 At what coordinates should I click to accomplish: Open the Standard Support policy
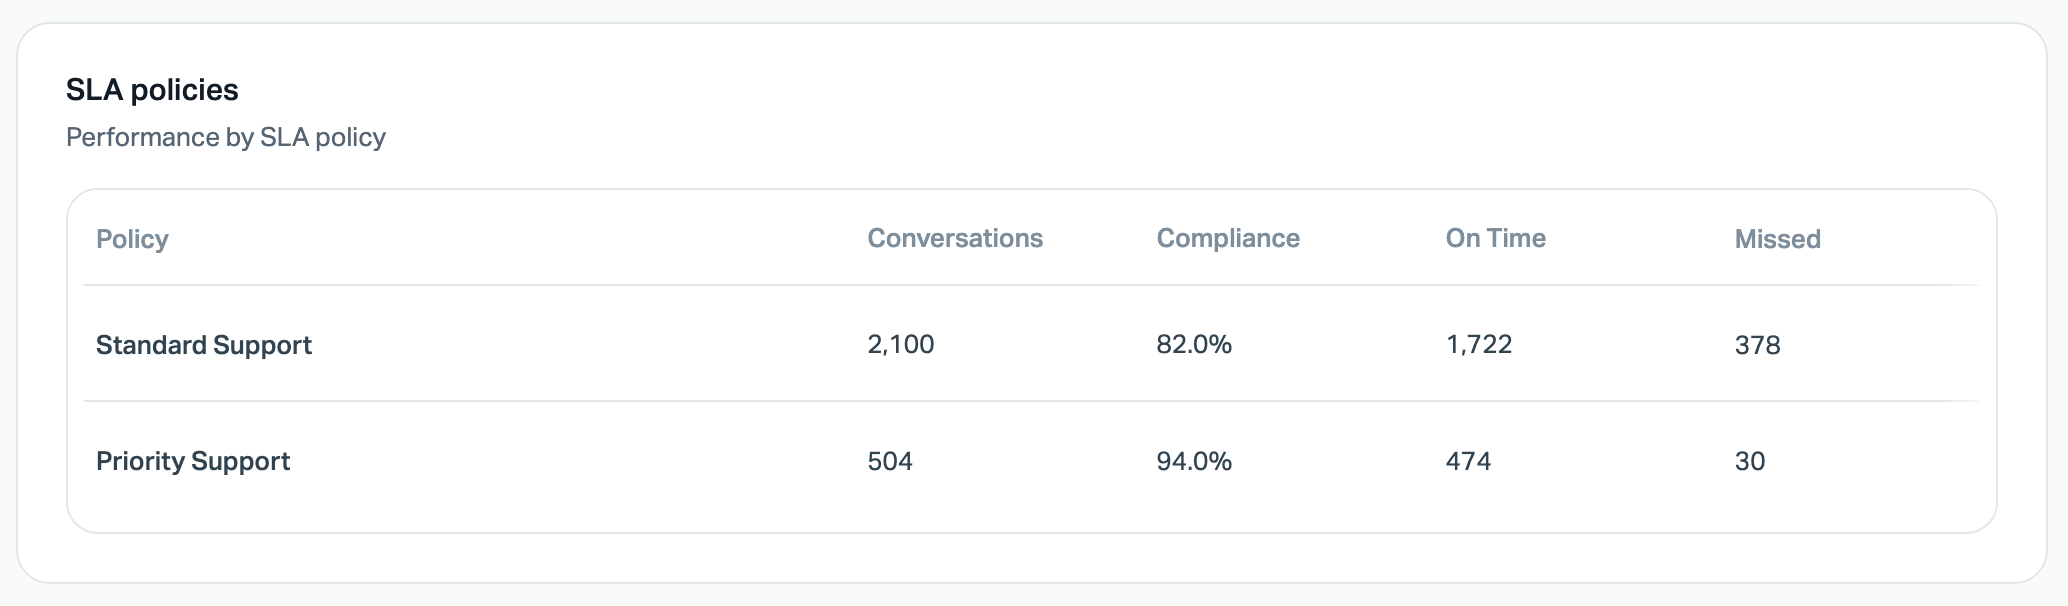pos(204,345)
